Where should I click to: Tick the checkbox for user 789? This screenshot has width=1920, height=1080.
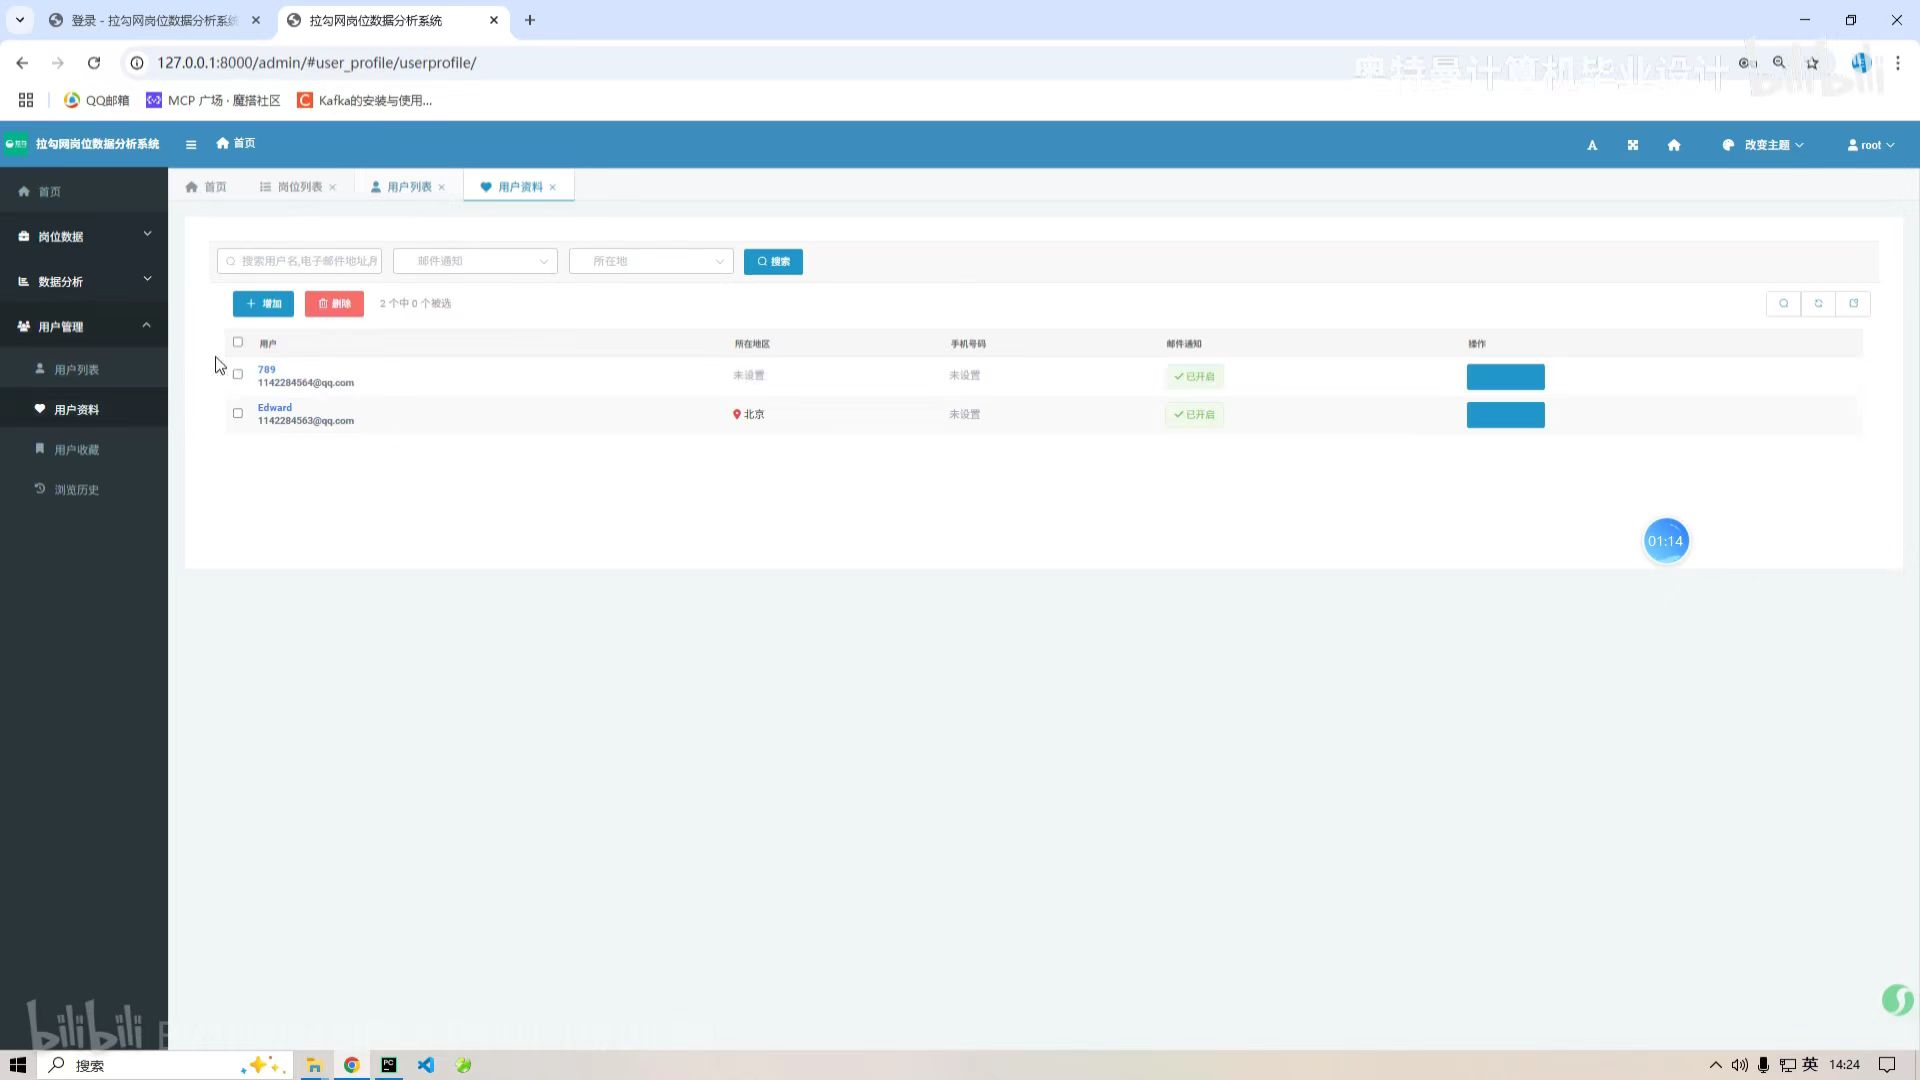point(238,375)
